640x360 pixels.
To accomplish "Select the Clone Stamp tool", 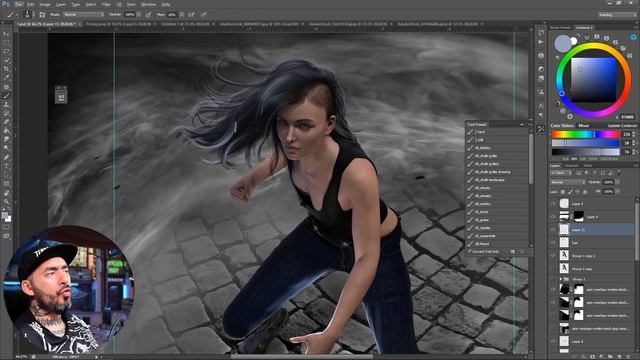I will coord(6,104).
